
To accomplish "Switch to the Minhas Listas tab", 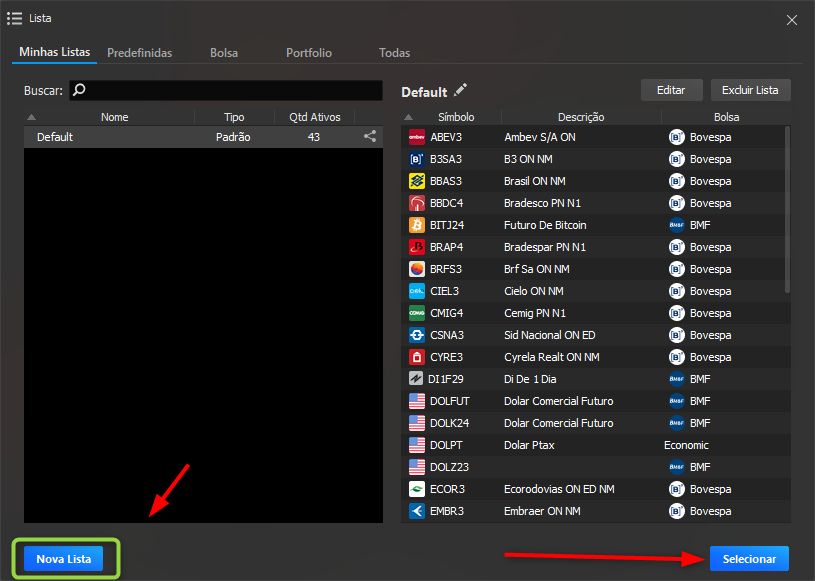I will (x=55, y=52).
